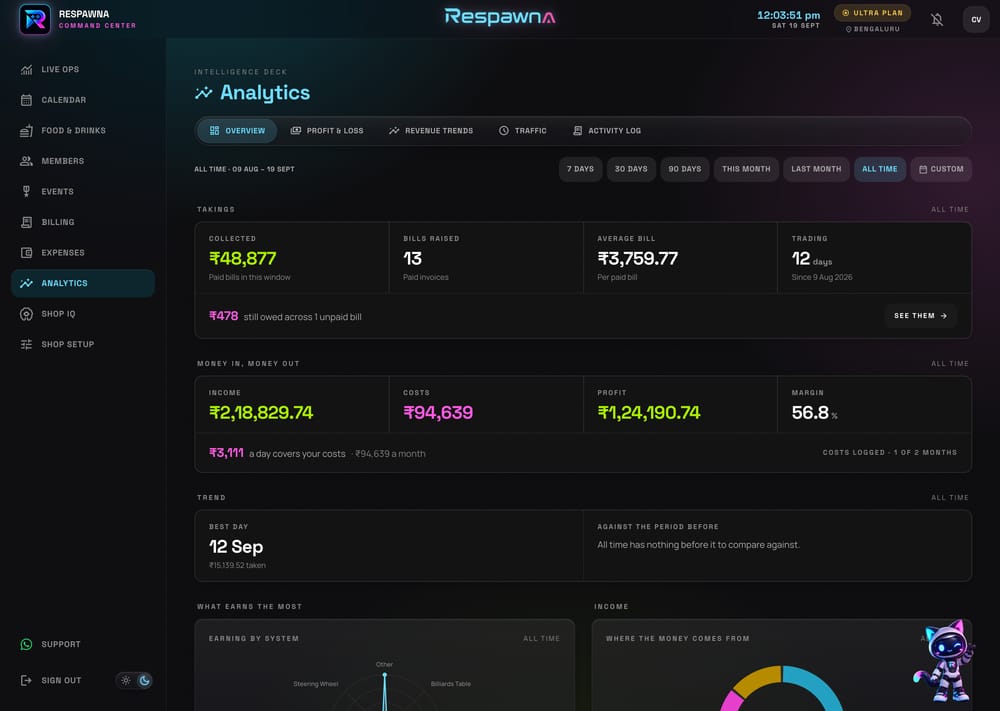Viewport: 1000px width, 711px height.
Task: Click Costs Logged 1 of 2 Months
Action: 890,453
